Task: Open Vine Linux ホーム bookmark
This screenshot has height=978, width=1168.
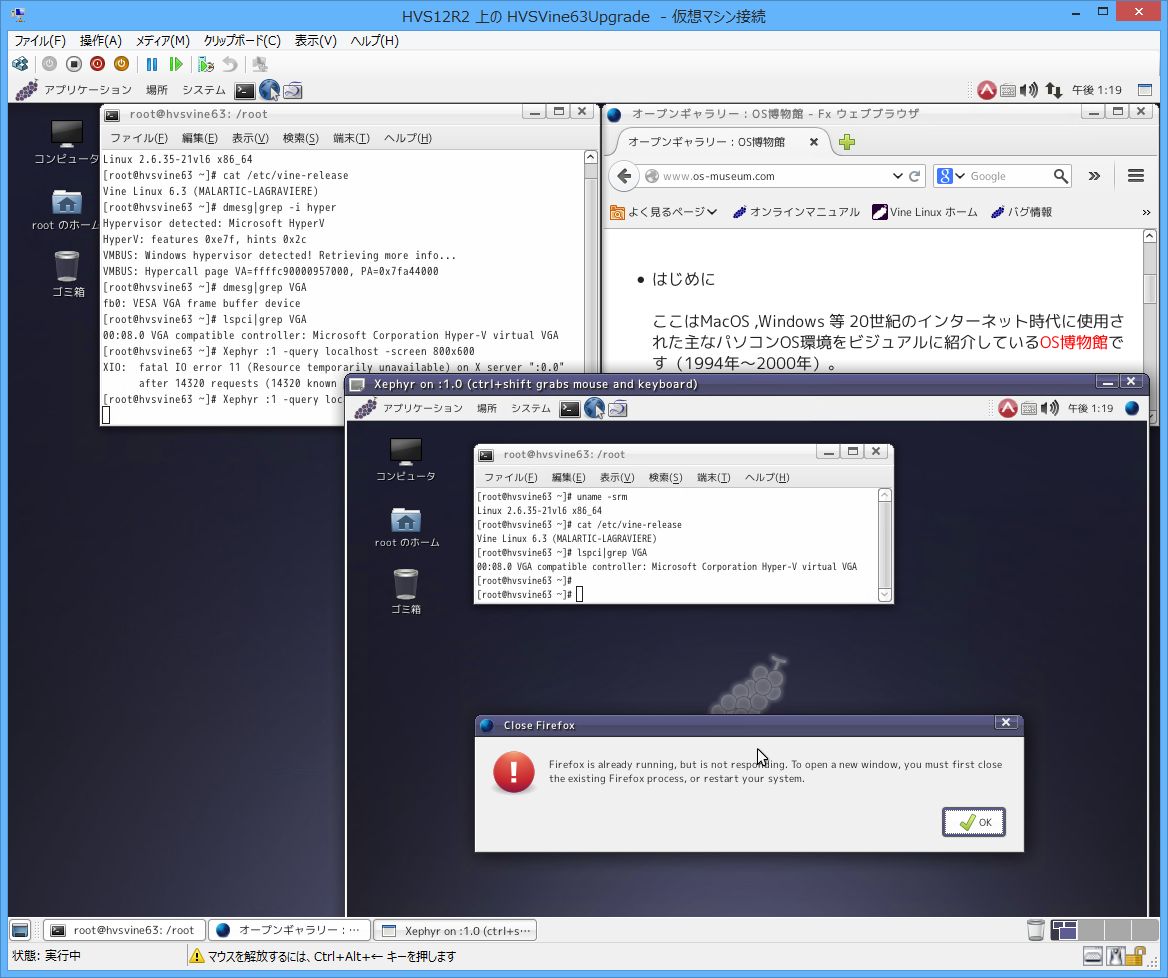Action: click(924, 212)
